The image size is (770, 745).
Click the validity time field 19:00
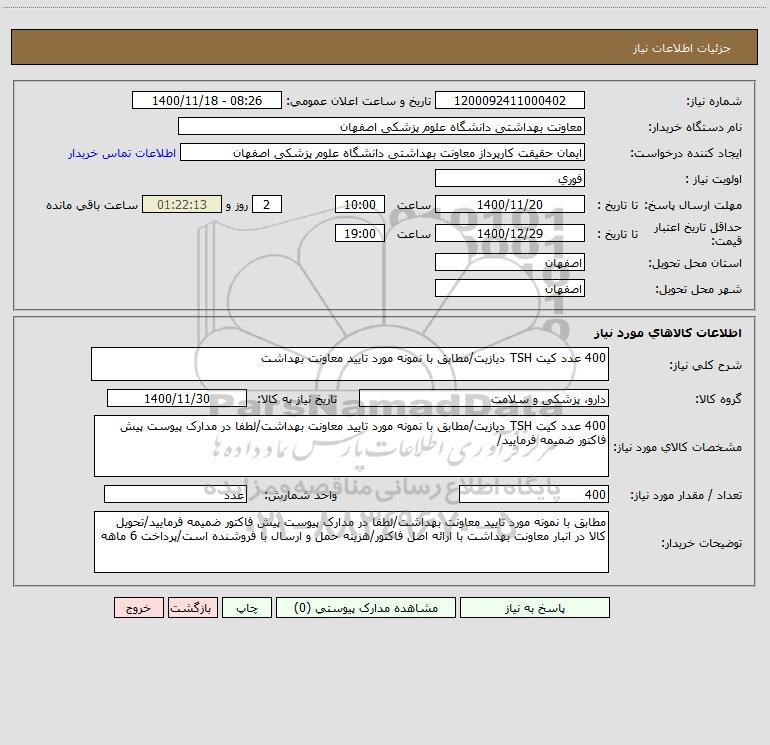359,233
